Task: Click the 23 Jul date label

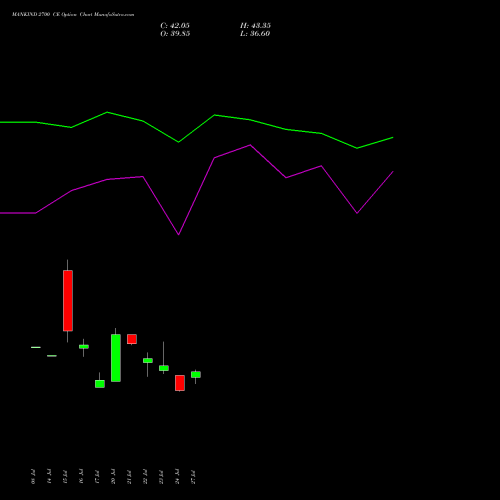Action: coord(161,477)
